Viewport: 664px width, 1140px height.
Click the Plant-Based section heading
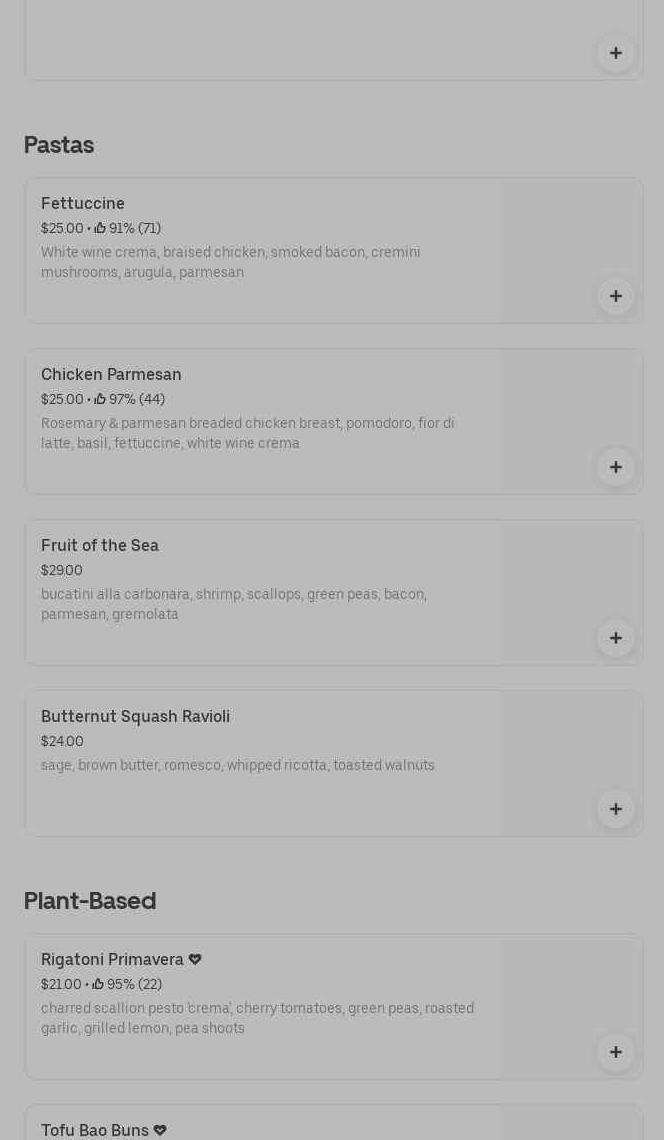[90, 901]
